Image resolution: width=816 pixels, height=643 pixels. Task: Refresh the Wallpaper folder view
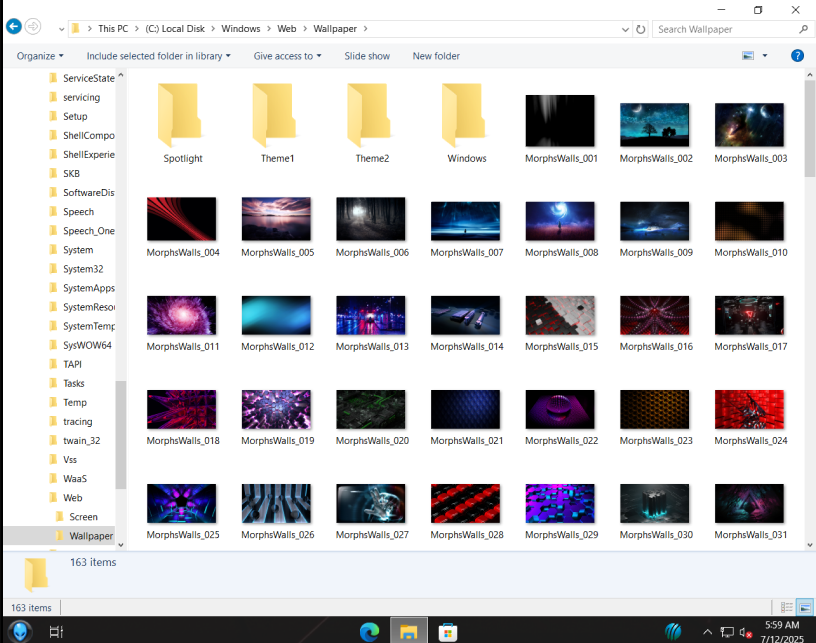(x=641, y=29)
